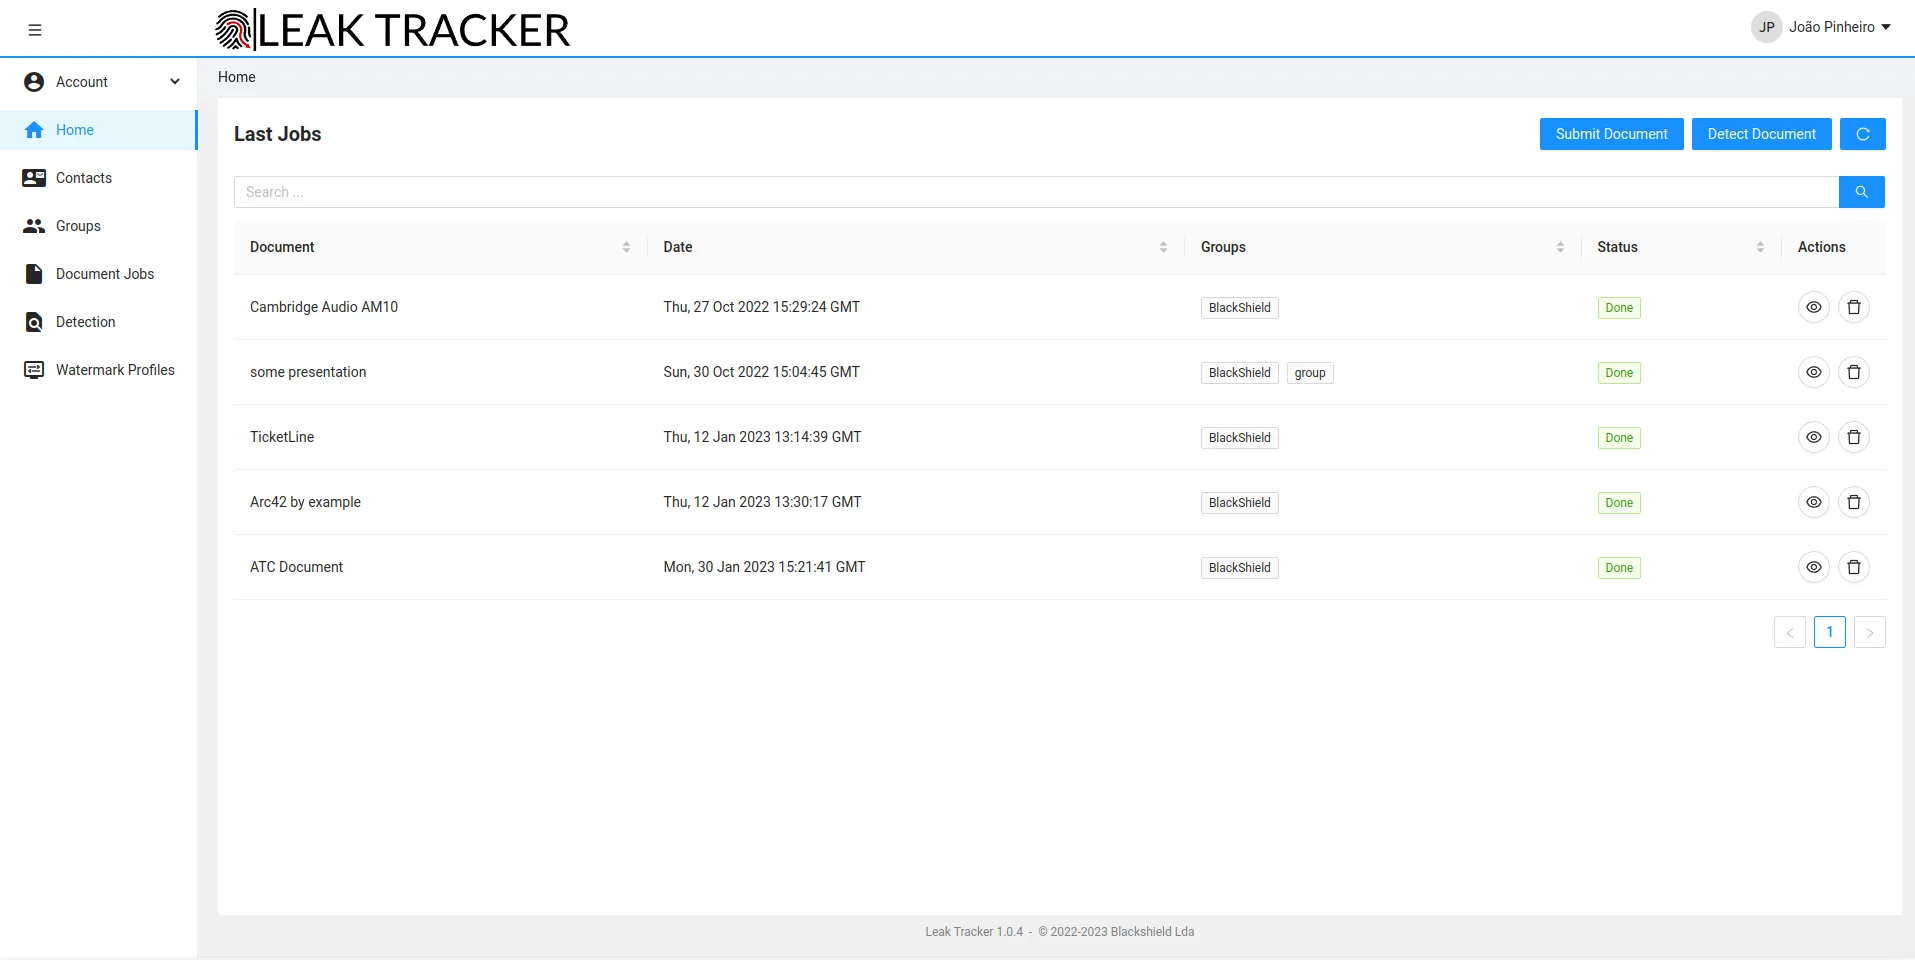Click Last Jobs heading
The image size is (1915, 960).
pos(277,134)
